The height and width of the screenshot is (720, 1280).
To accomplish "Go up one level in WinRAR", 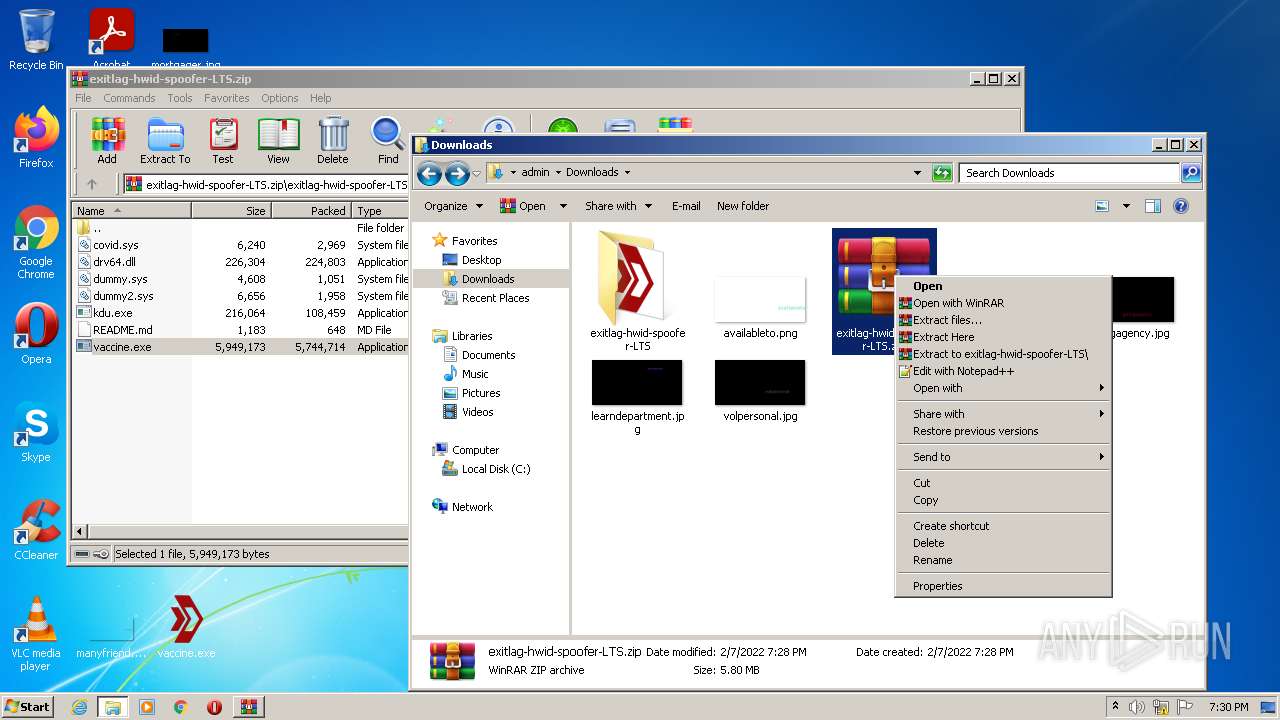I will coord(92,184).
